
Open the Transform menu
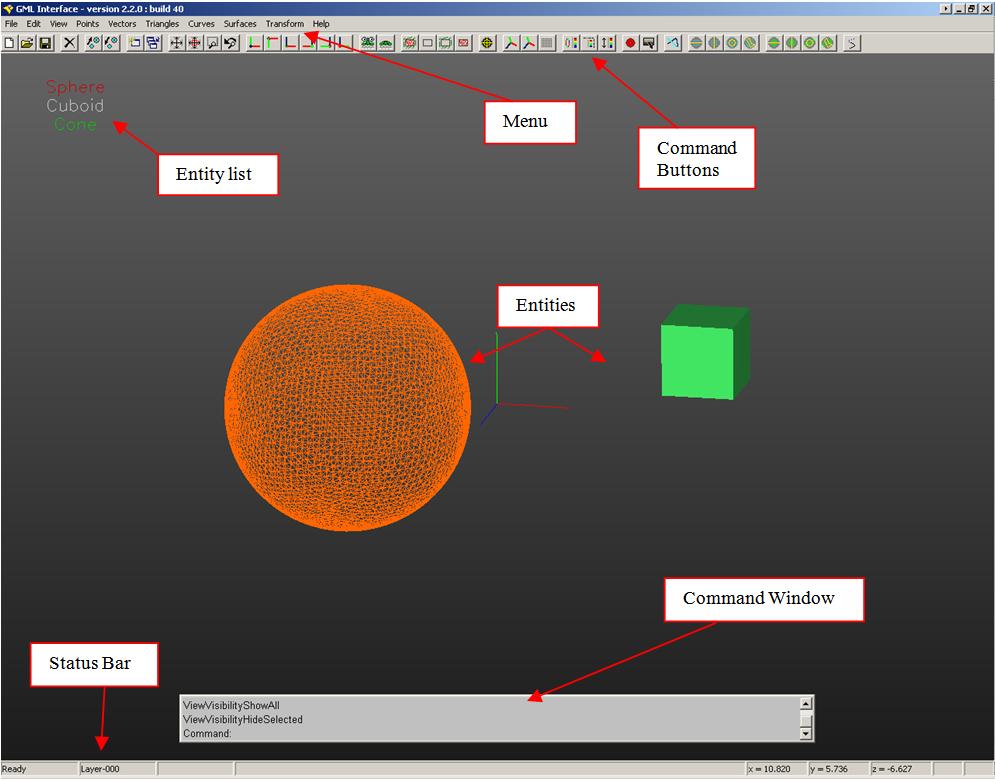pos(284,24)
